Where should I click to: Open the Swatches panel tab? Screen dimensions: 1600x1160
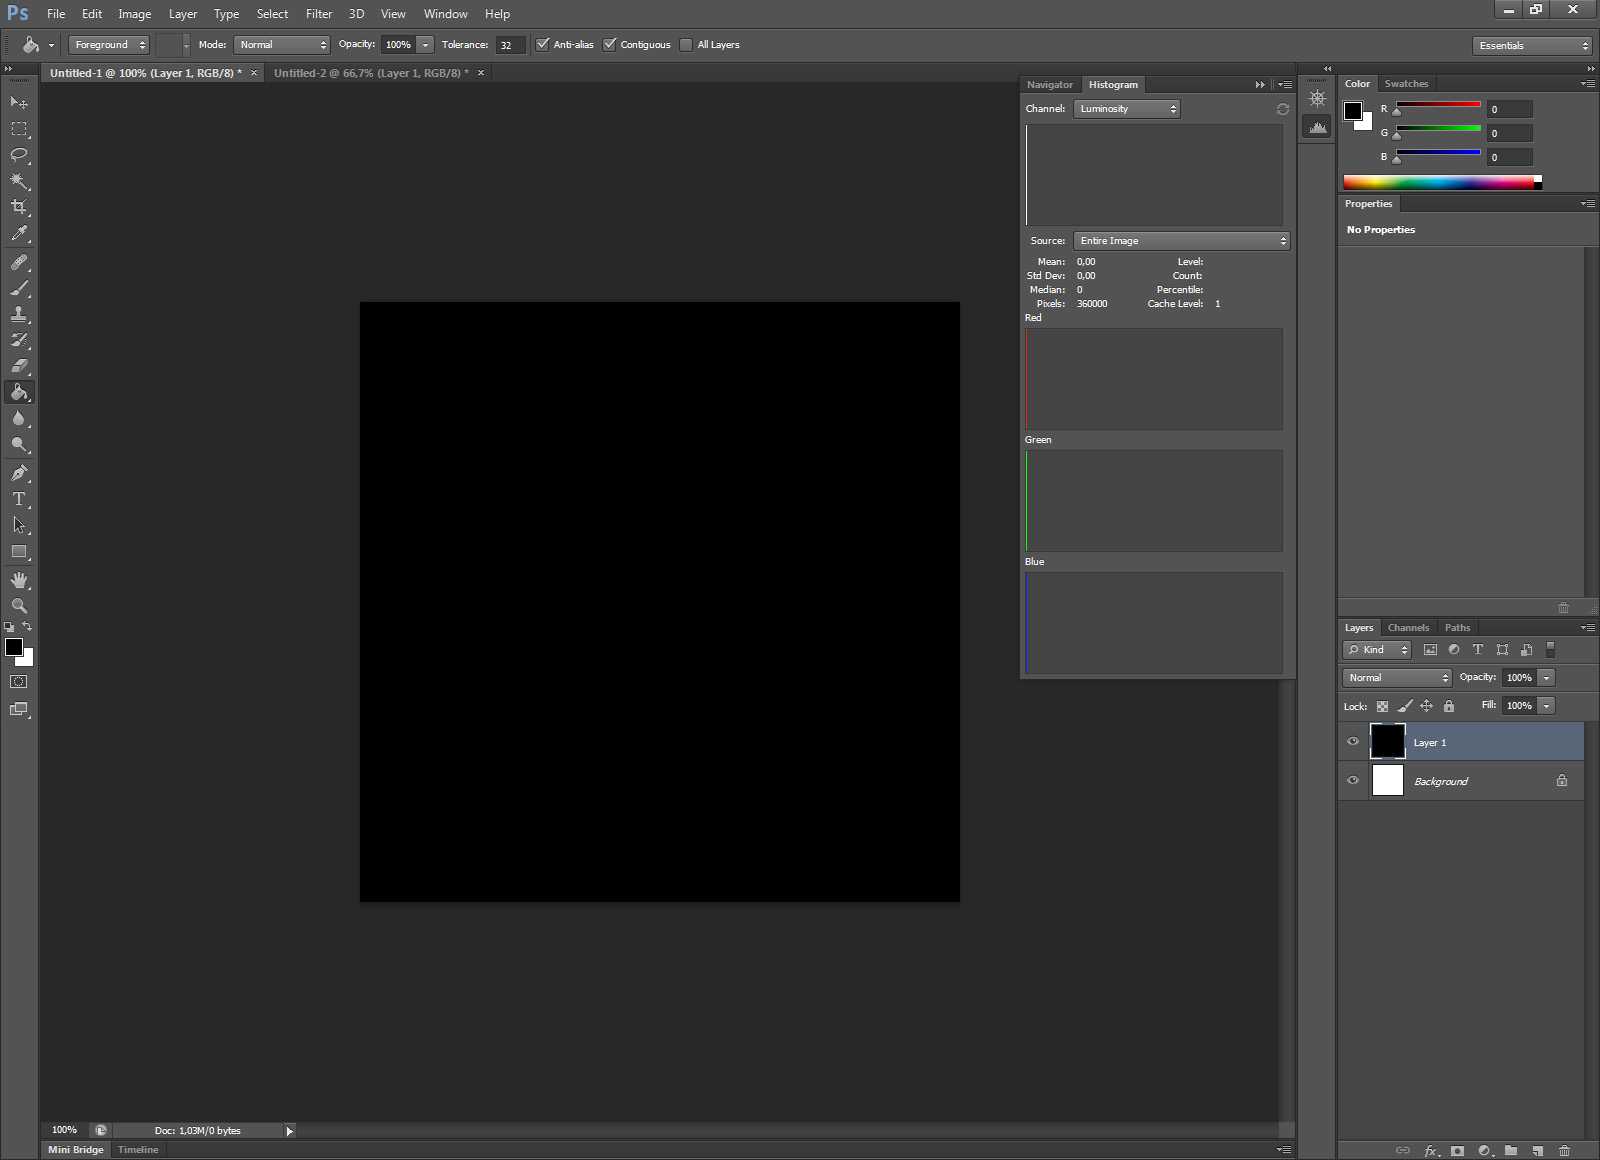point(1406,84)
